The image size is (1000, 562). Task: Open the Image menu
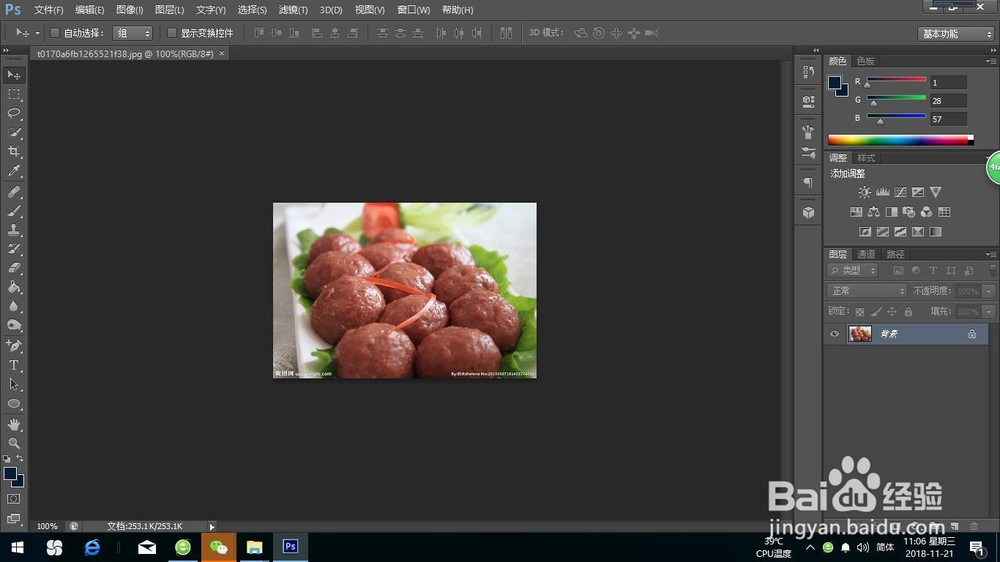pyautogui.click(x=129, y=10)
